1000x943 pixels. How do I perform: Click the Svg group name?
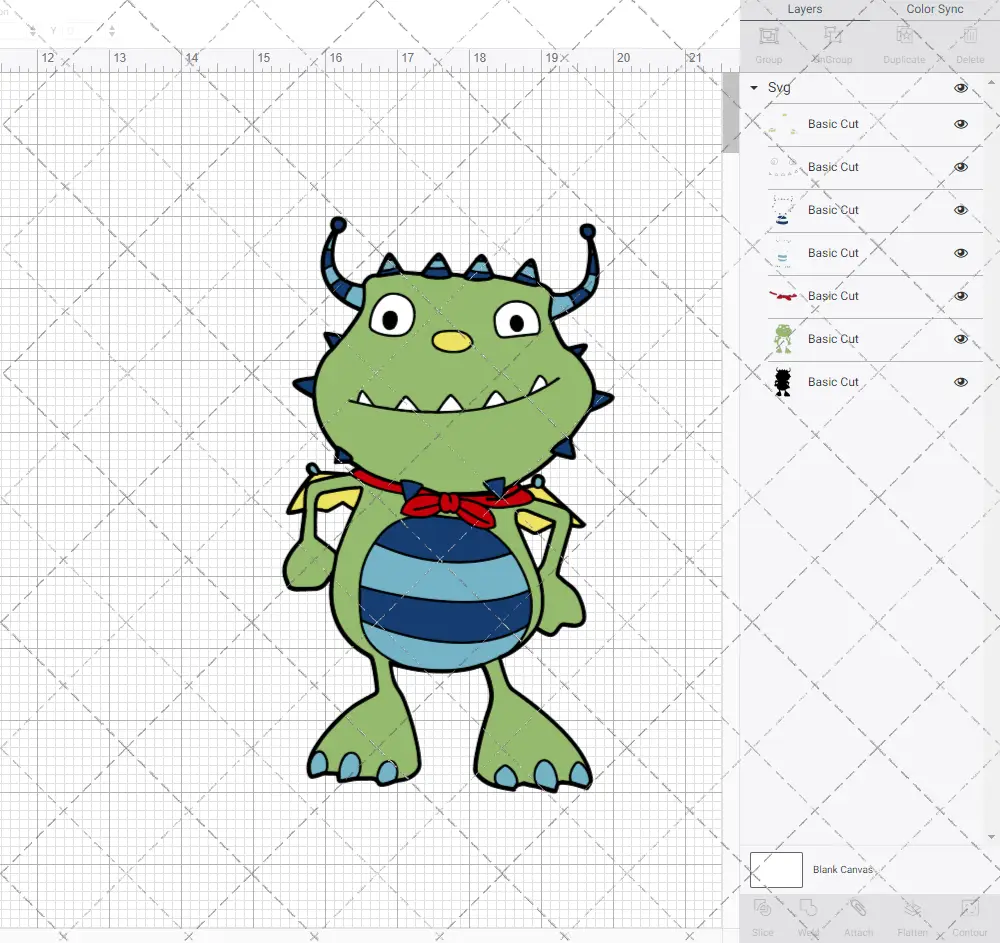(x=779, y=88)
